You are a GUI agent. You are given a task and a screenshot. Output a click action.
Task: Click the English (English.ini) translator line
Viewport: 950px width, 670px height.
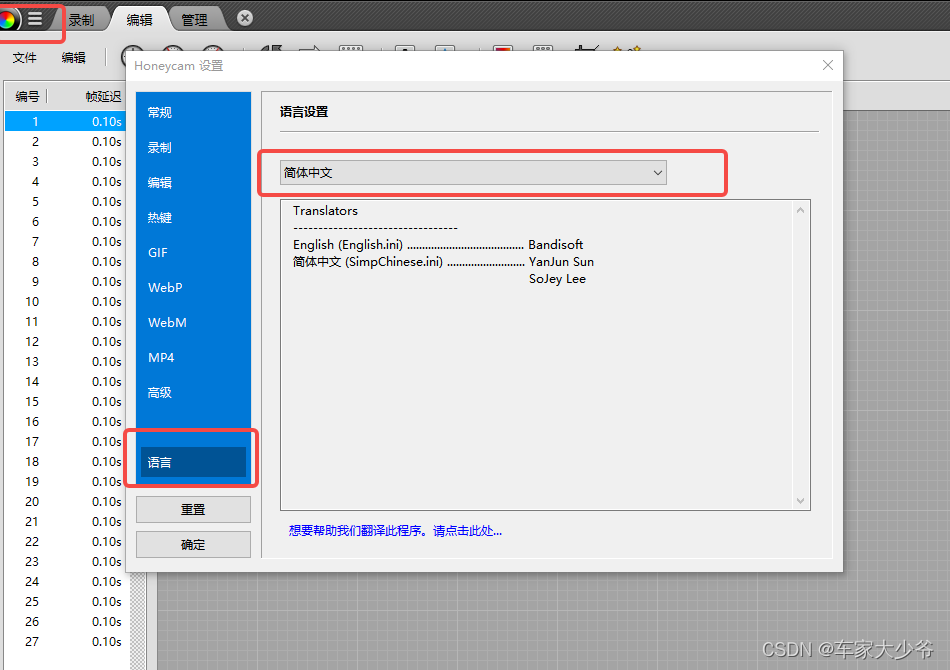click(x=438, y=245)
